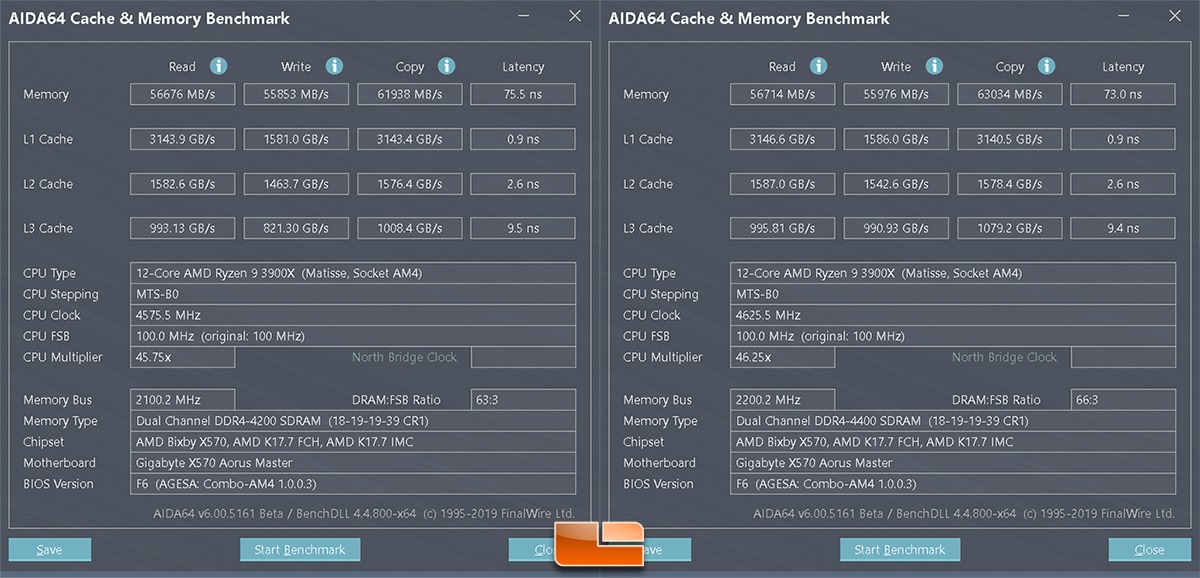Click Memory Bus 2200.2 MHz field

[783, 399]
